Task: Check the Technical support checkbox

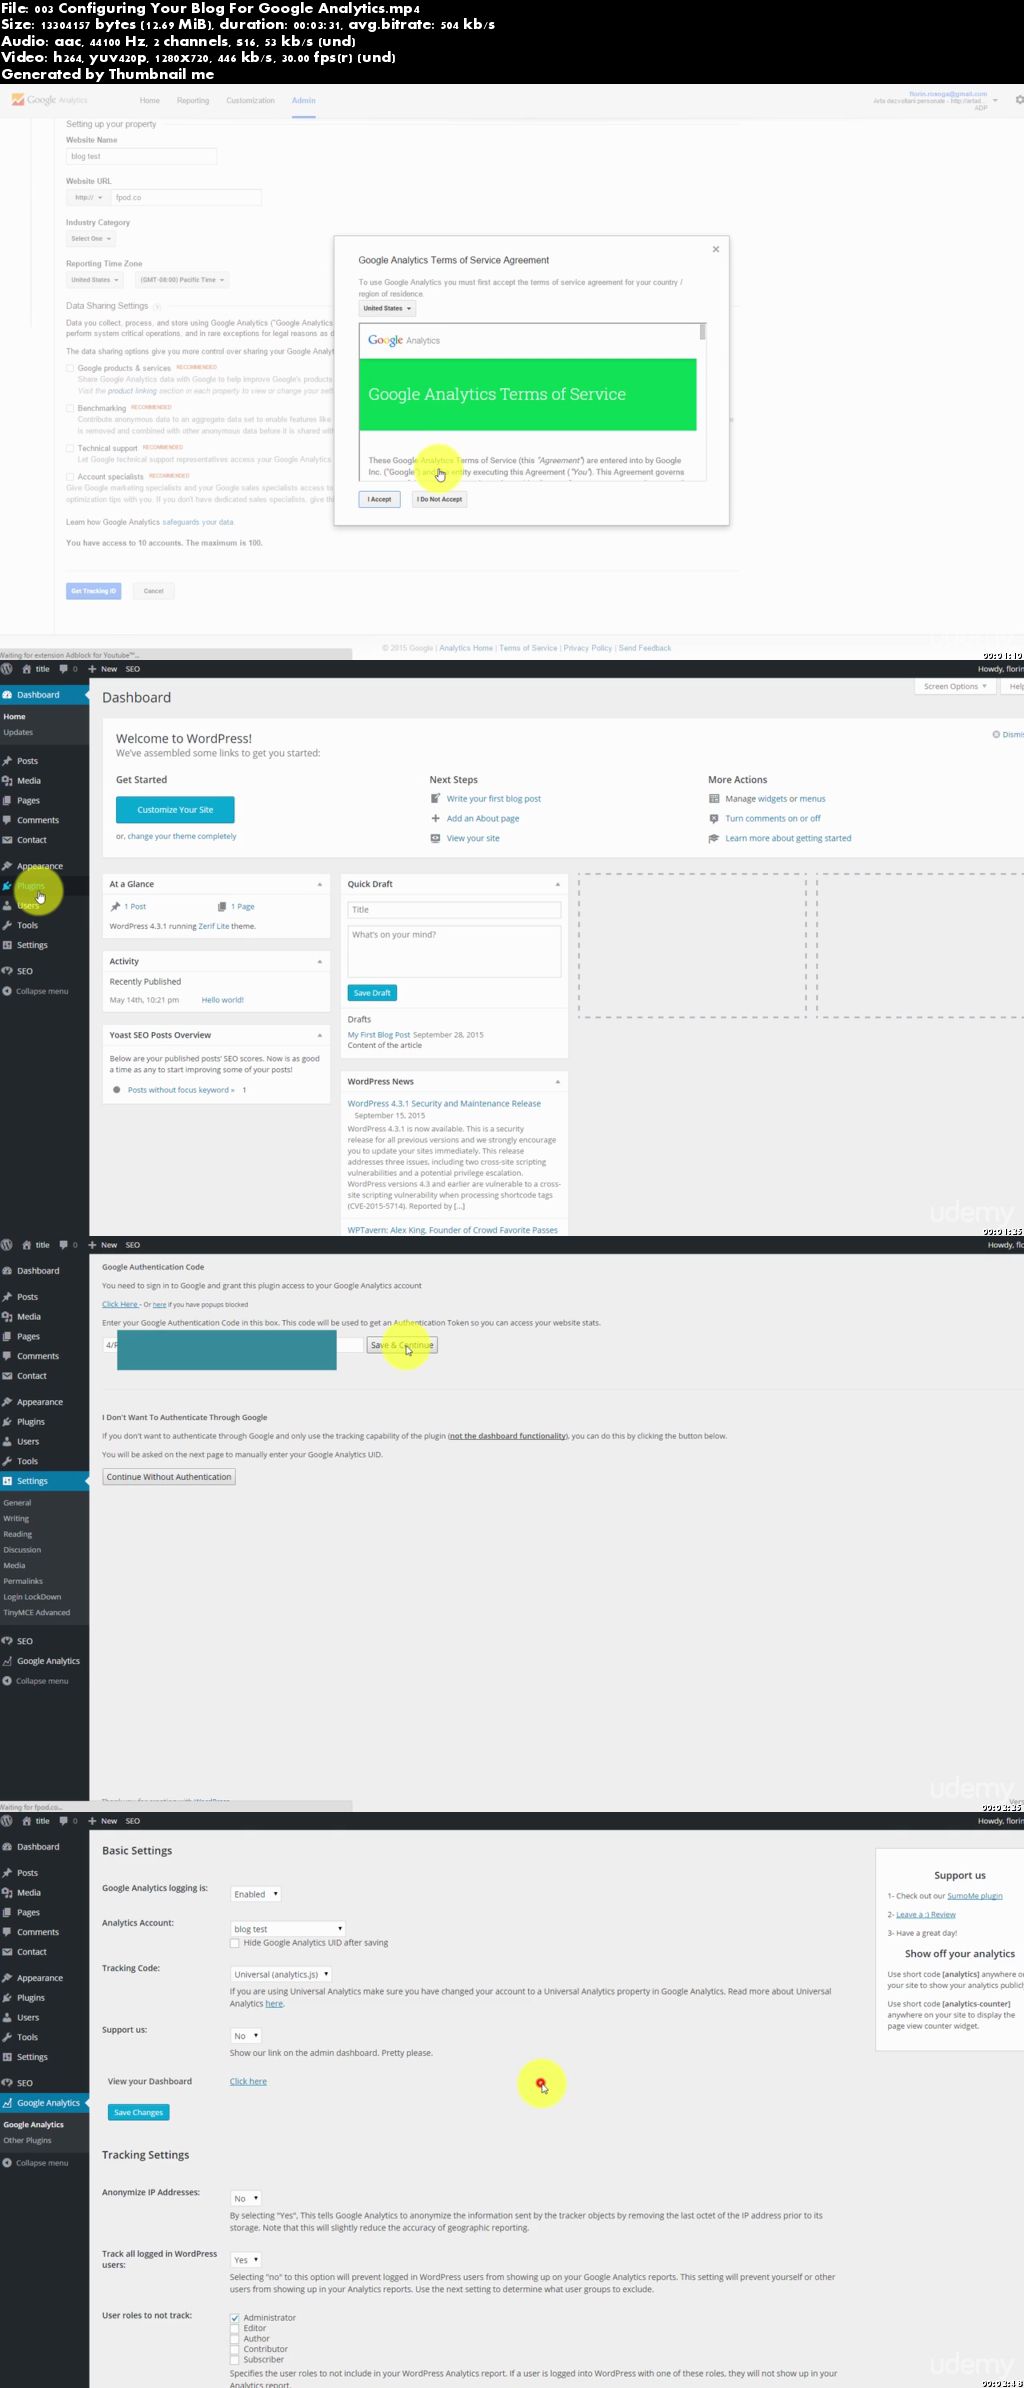Action: tap(70, 448)
